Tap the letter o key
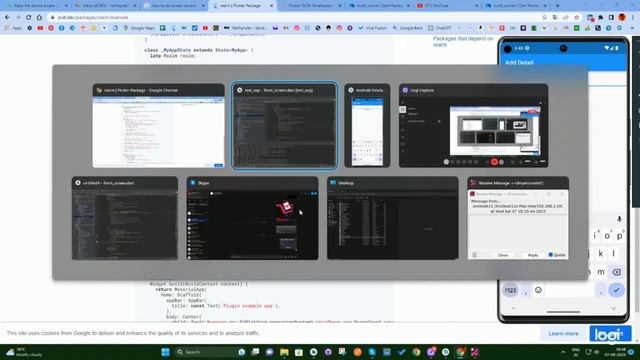640x360 pixels. click(607, 236)
